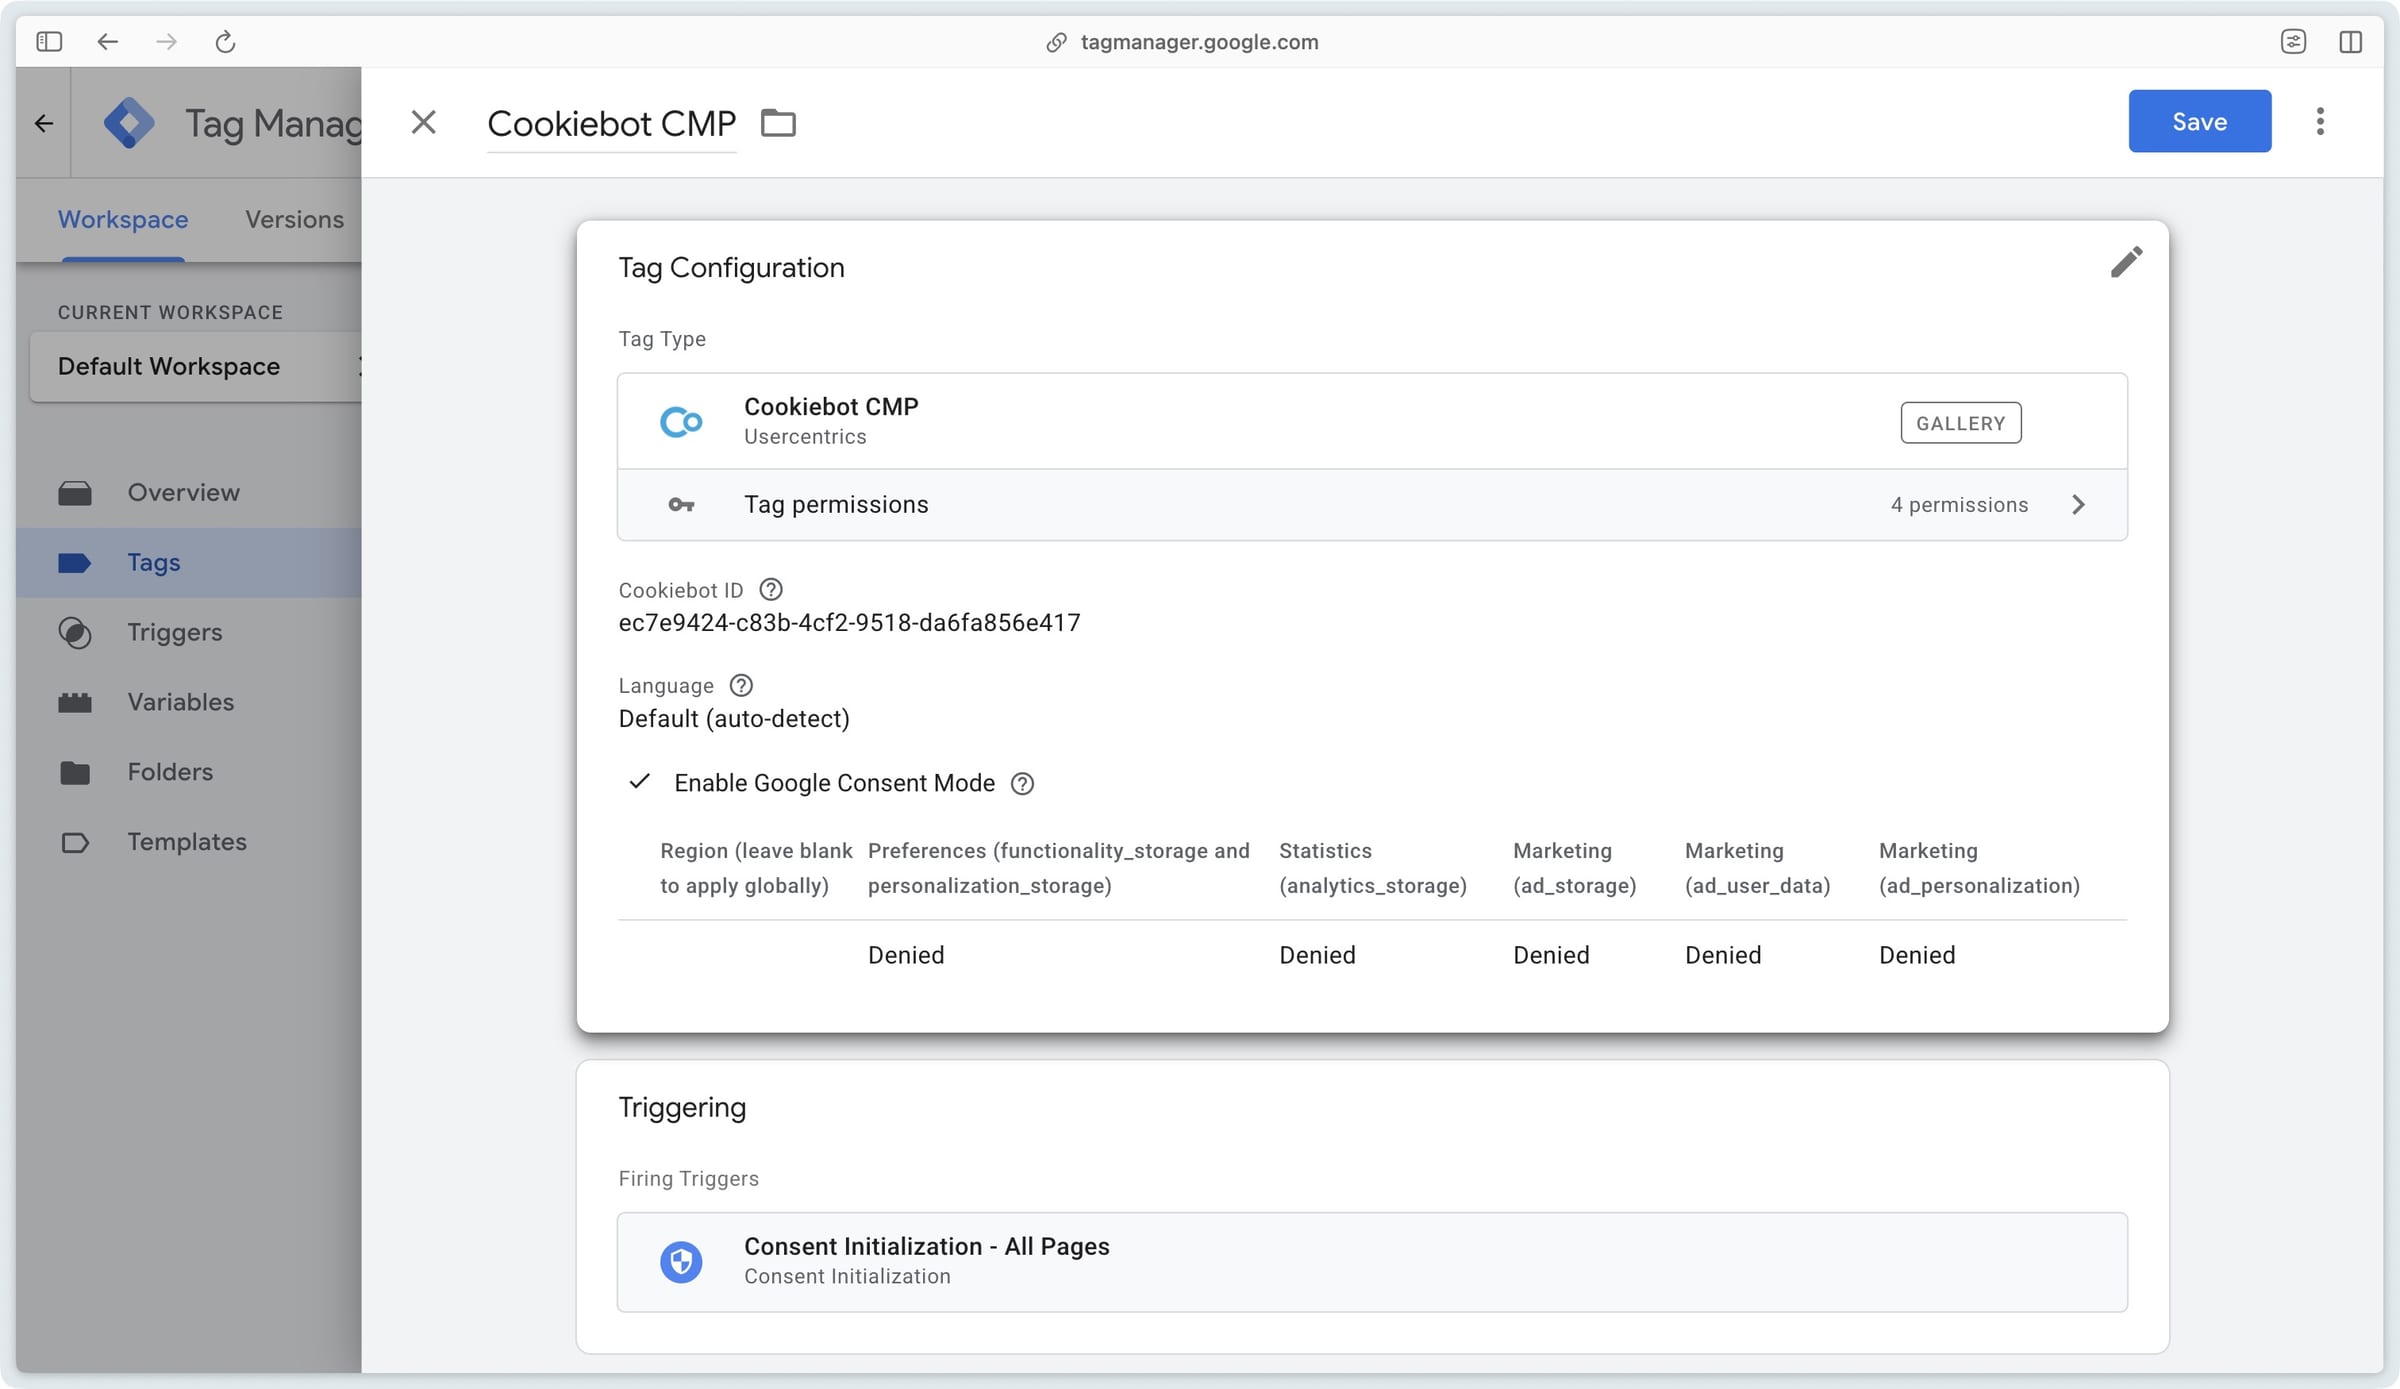This screenshot has height=1389, width=2400.
Task: Click the Cookiebot CMP logo icon
Action: pos(681,421)
